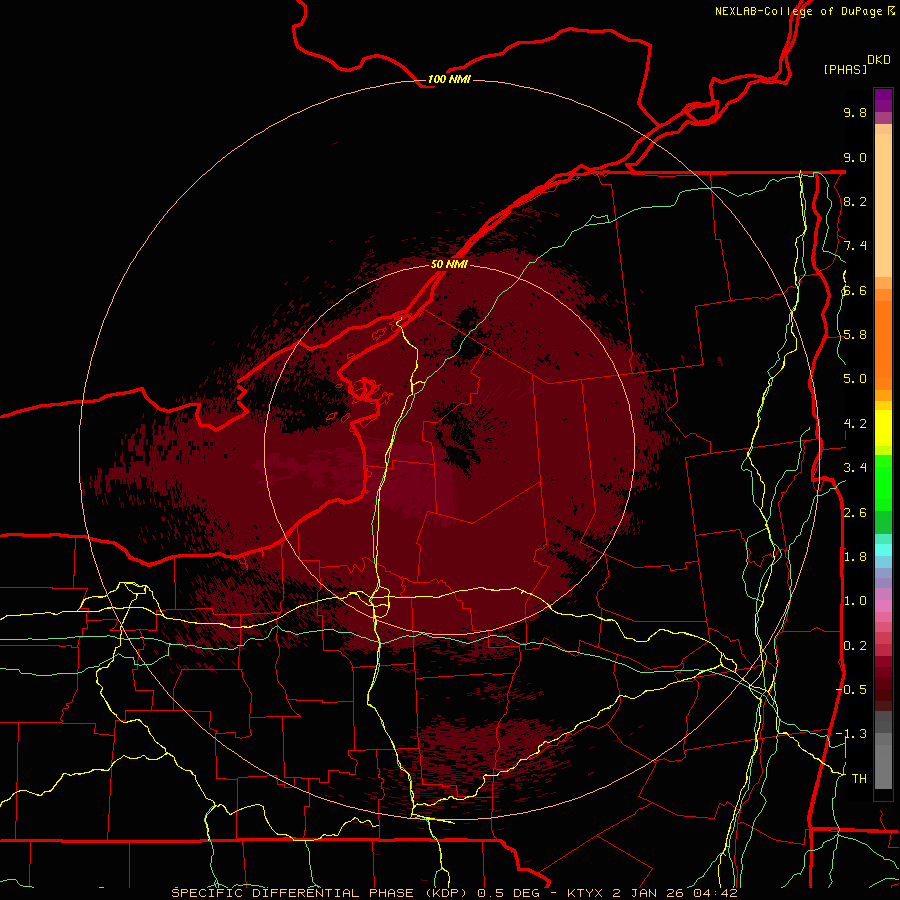Click the 0.2 value on color scale
The height and width of the screenshot is (900, 900).
pyautogui.click(x=855, y=646)
